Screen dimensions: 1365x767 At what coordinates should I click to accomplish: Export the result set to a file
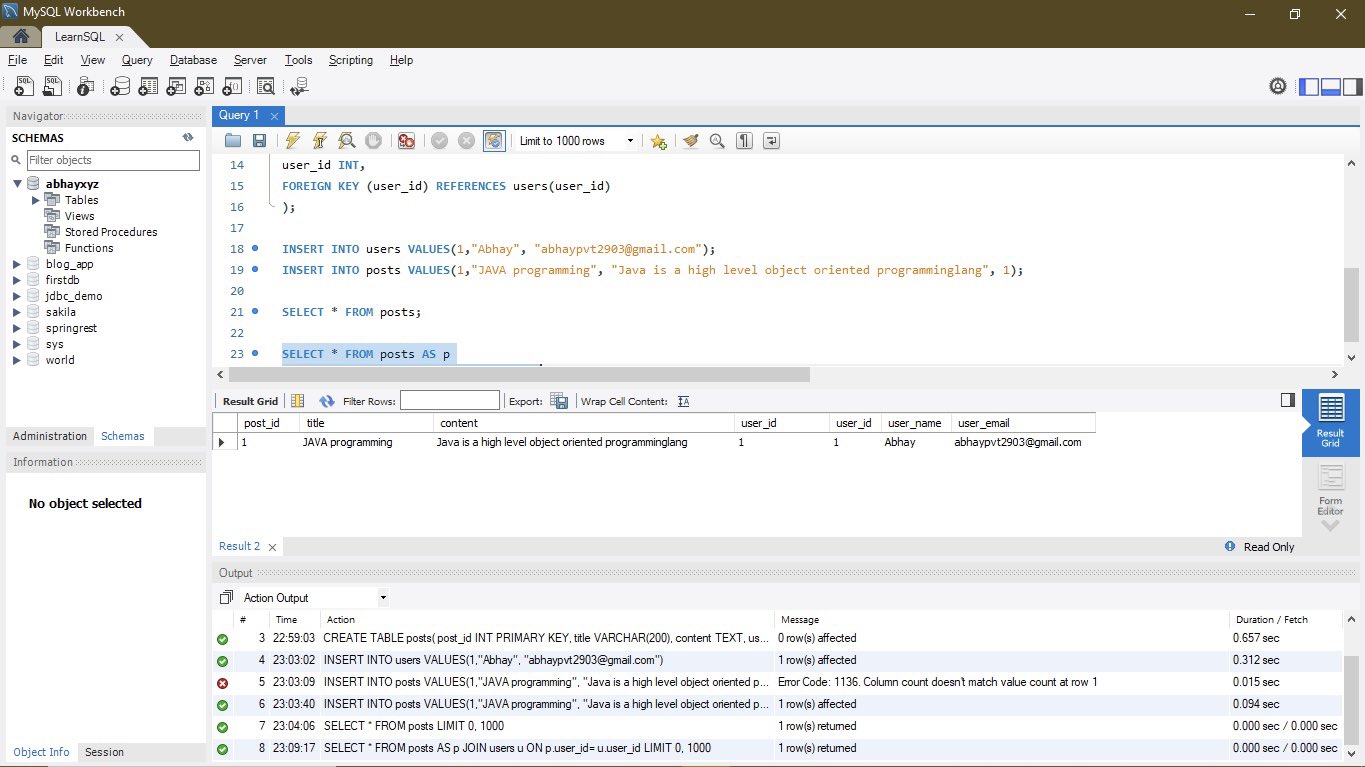[559, 401]
